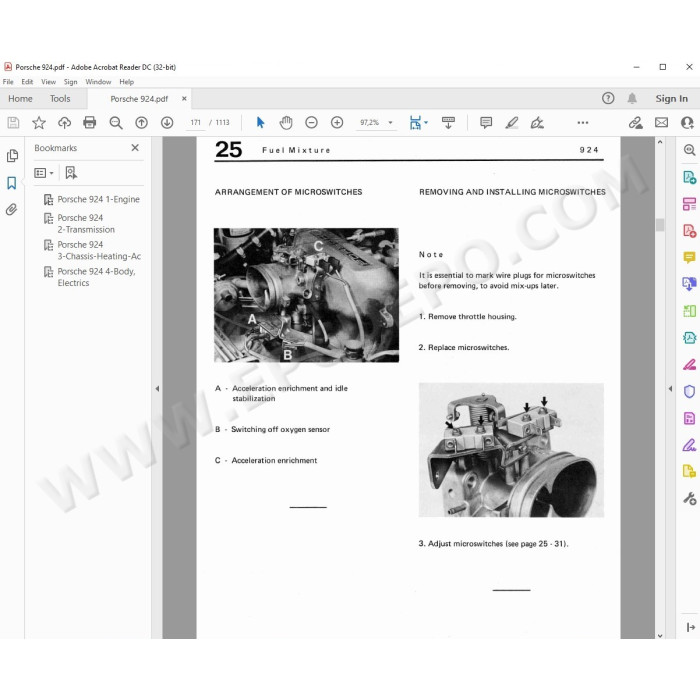Open the find text magnifier
The image size is (700, 700).
116,122
